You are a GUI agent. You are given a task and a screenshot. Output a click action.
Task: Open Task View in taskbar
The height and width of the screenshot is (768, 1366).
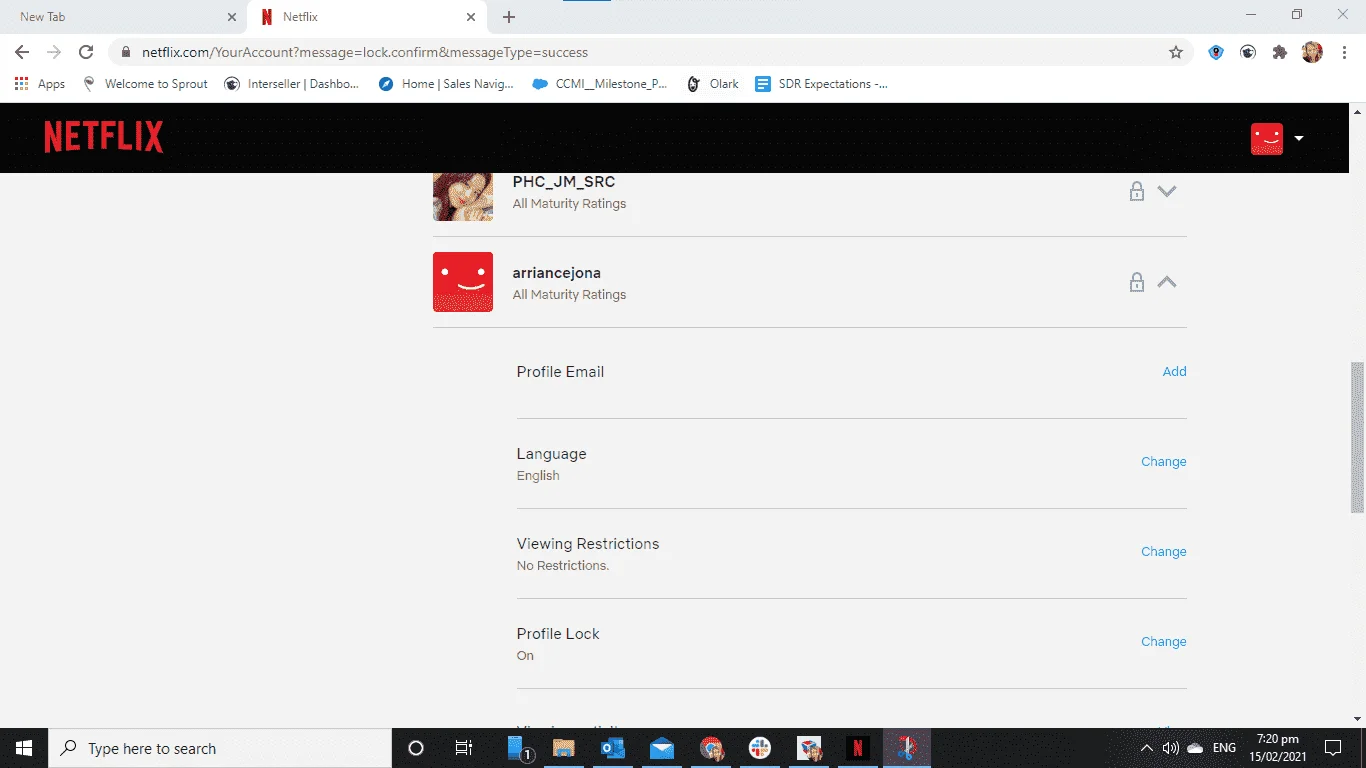(x=464, y=748)
